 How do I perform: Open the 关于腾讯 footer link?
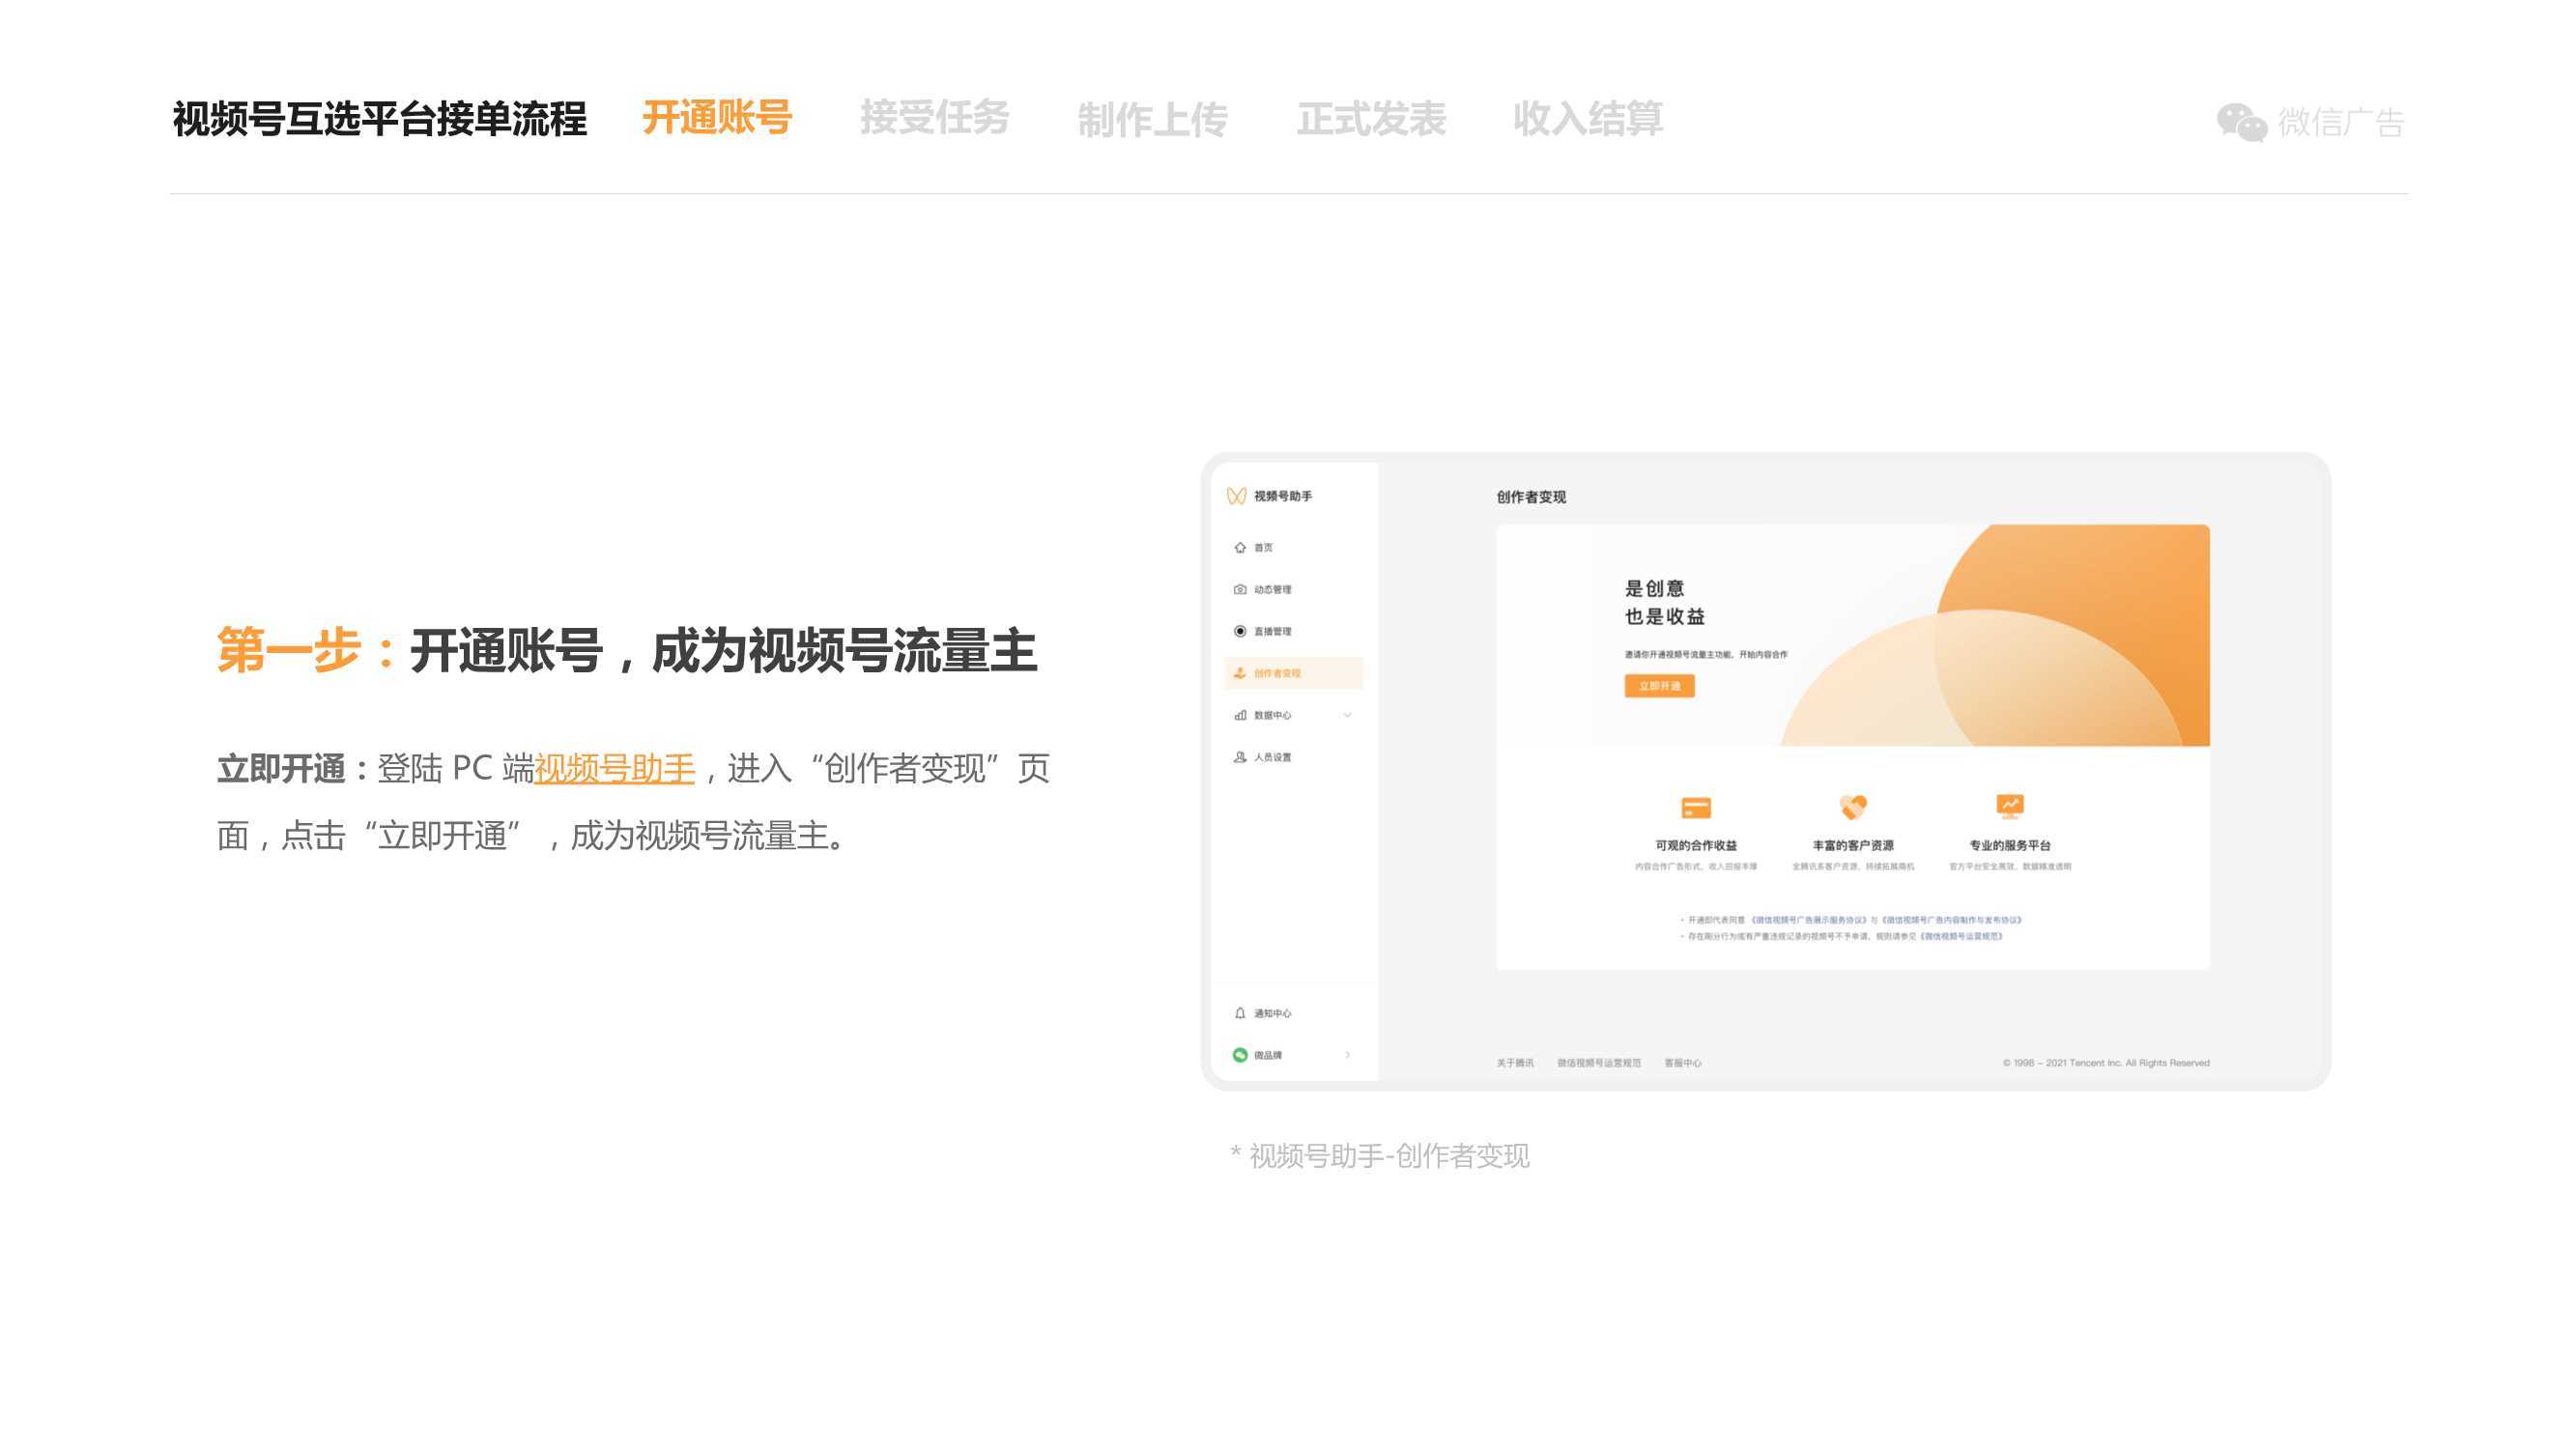point(1514,1063)
